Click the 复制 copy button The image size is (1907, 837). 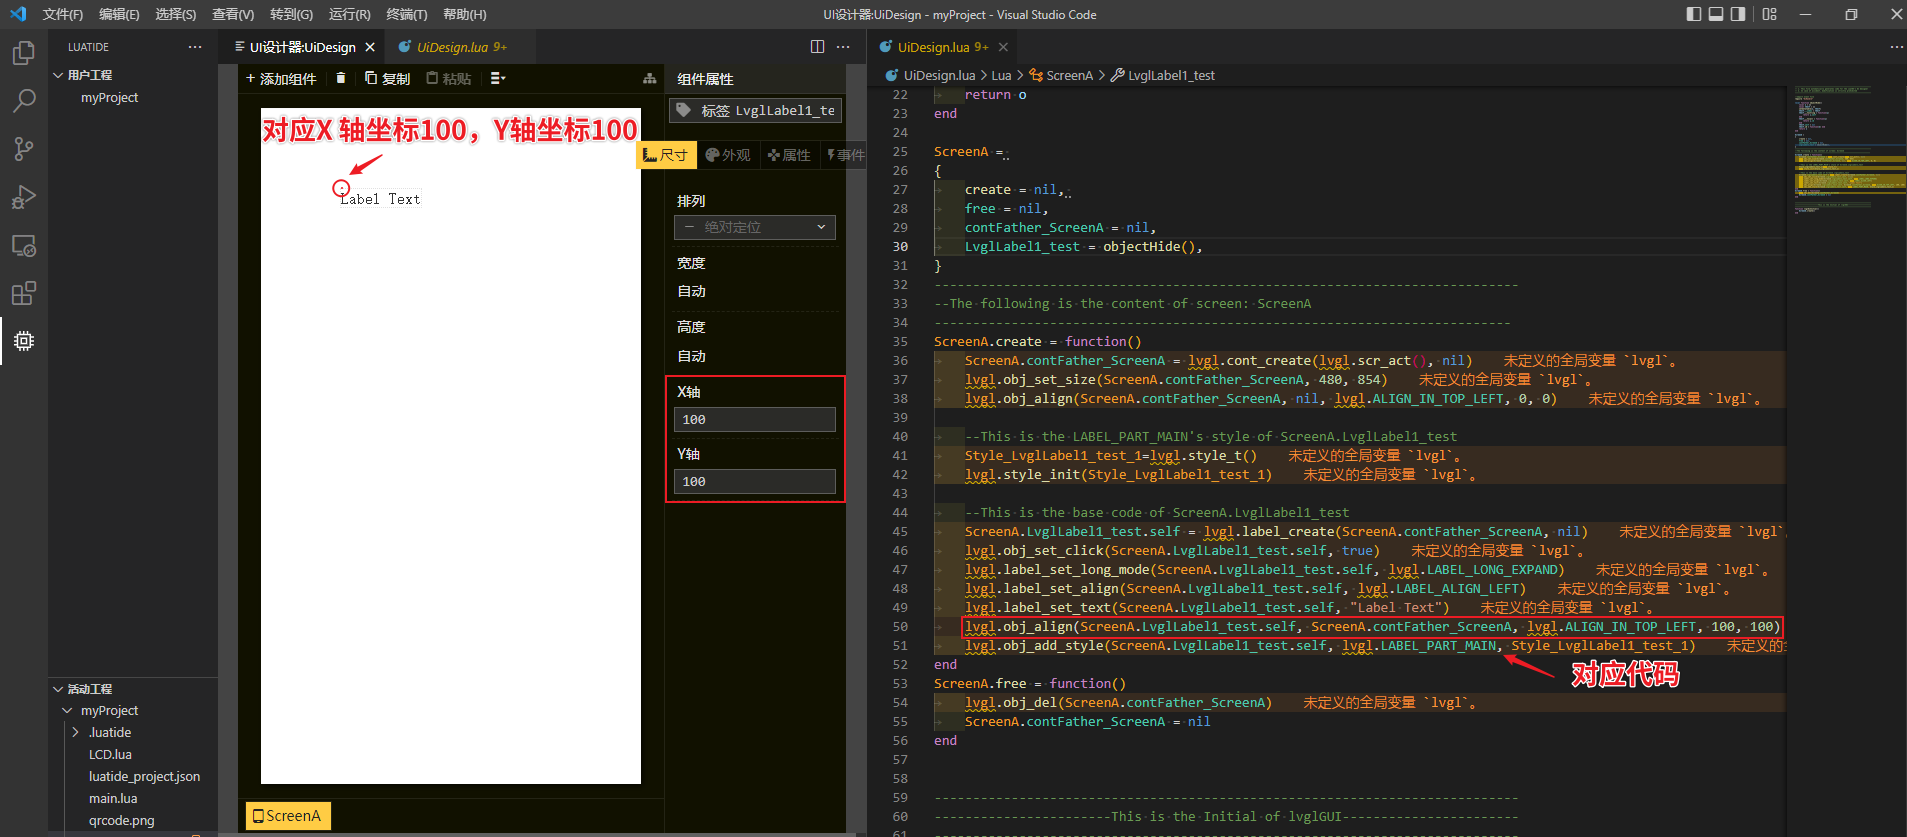pos(387,78)
